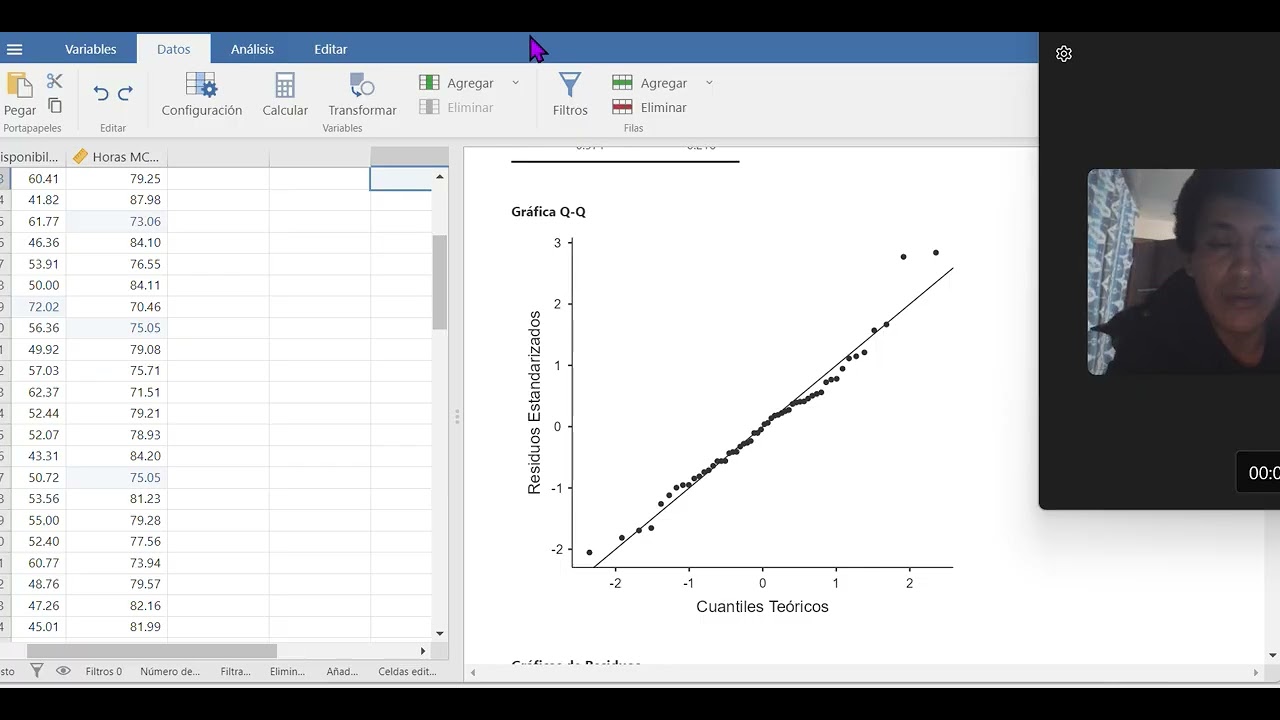Select cell with value 60.41
Image resolution: width=1280 pixels, height=720 pixels.
pos(38,178)
